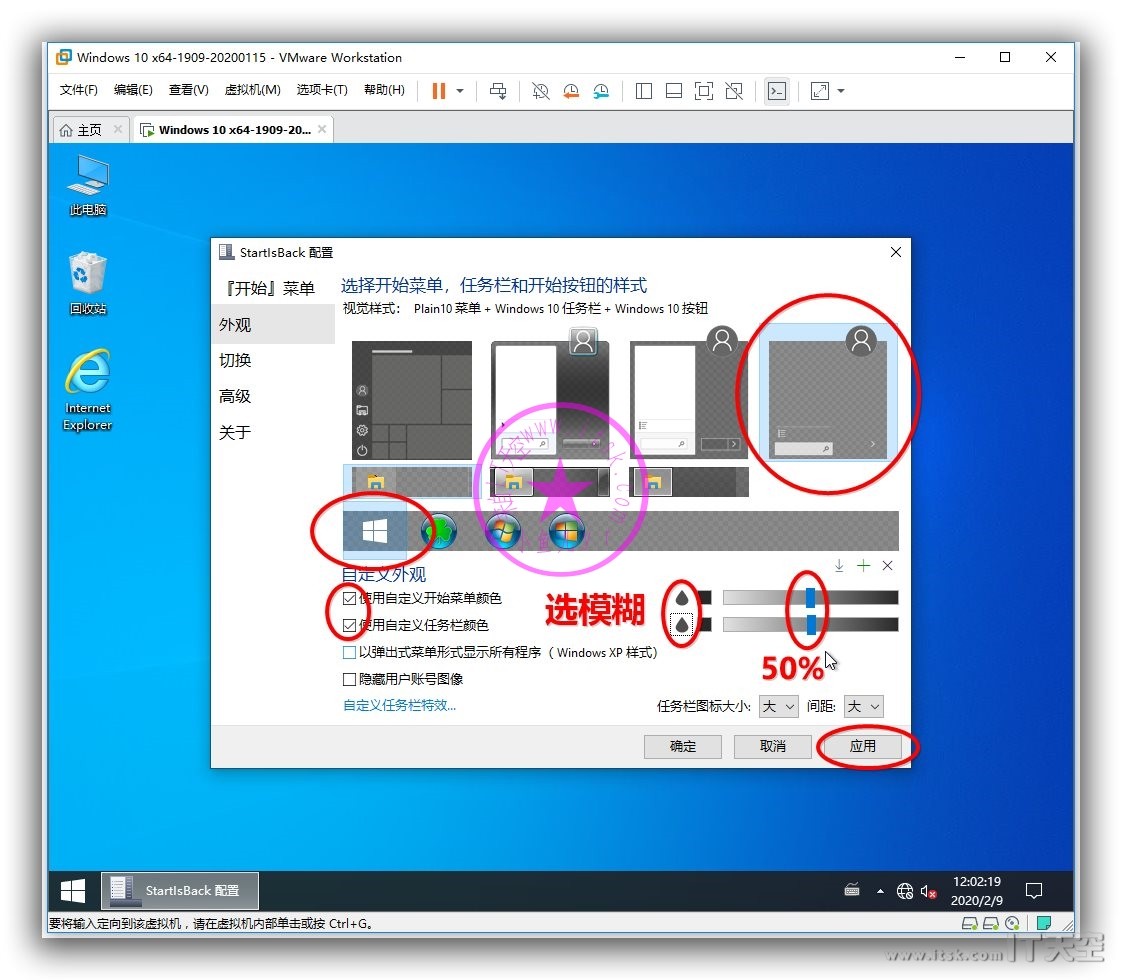Viewport: 1122px width, 980px height.
Task: Click the take snapshot toolbar icon
Action: pos(540,91)
